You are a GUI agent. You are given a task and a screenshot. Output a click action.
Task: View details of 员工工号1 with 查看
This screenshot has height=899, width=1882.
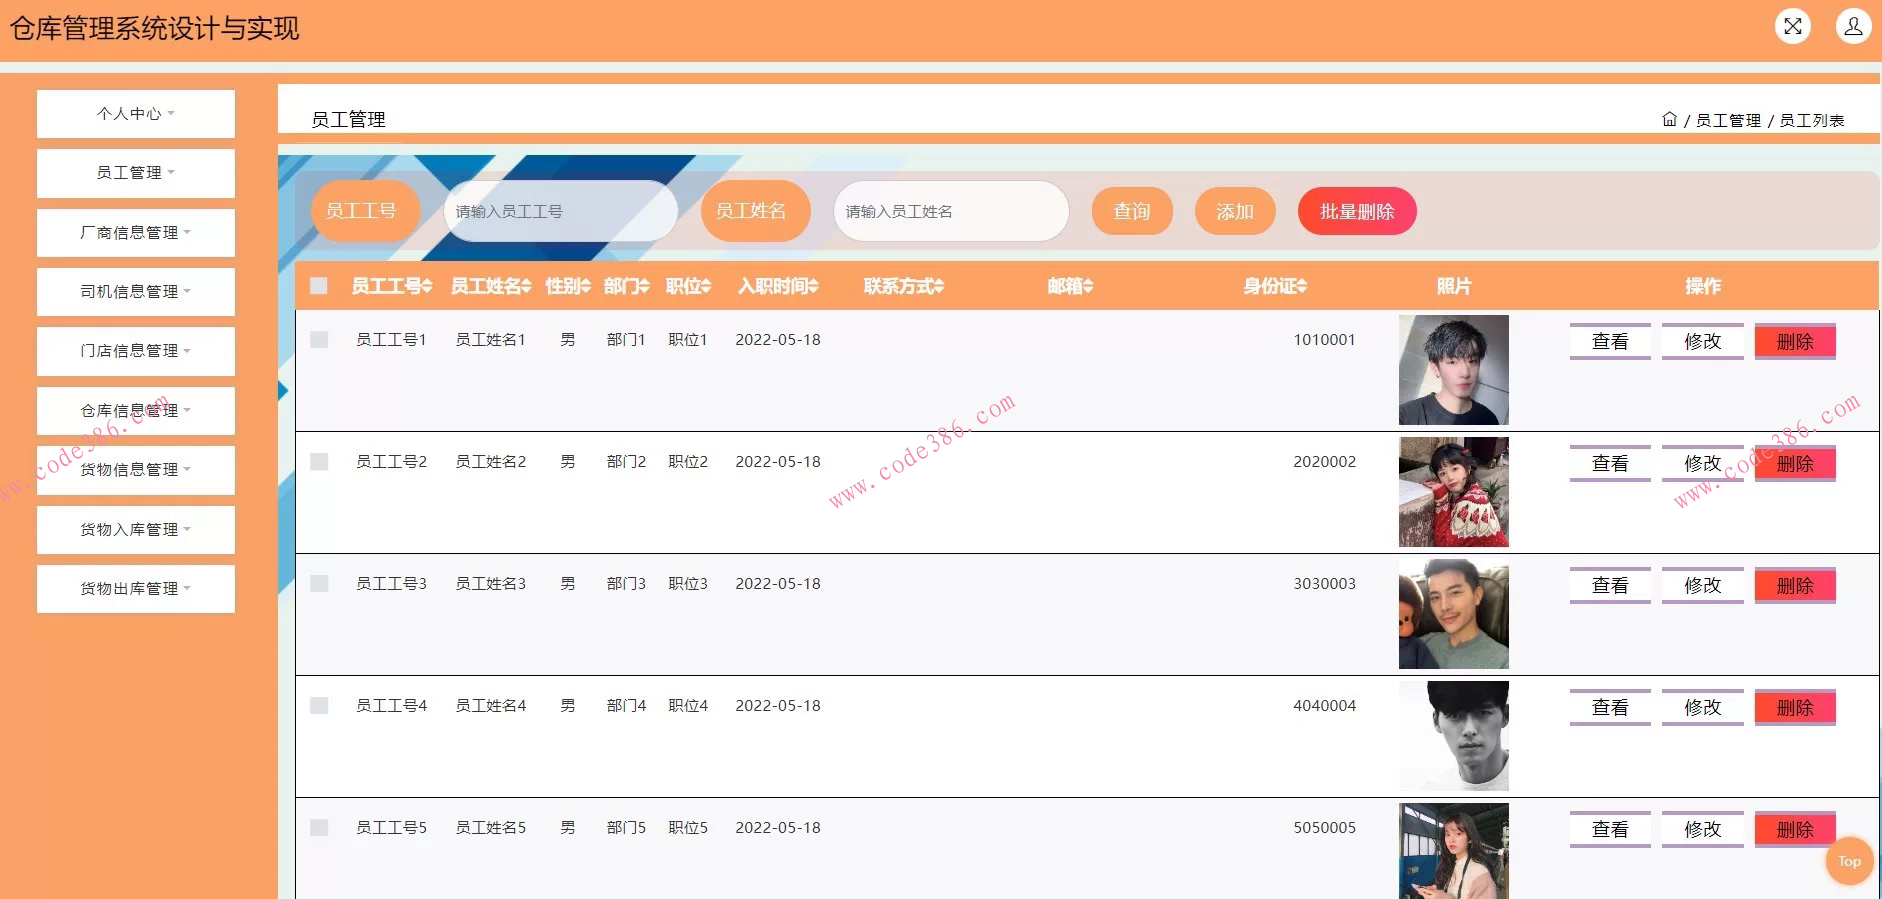coord(1610,341)
